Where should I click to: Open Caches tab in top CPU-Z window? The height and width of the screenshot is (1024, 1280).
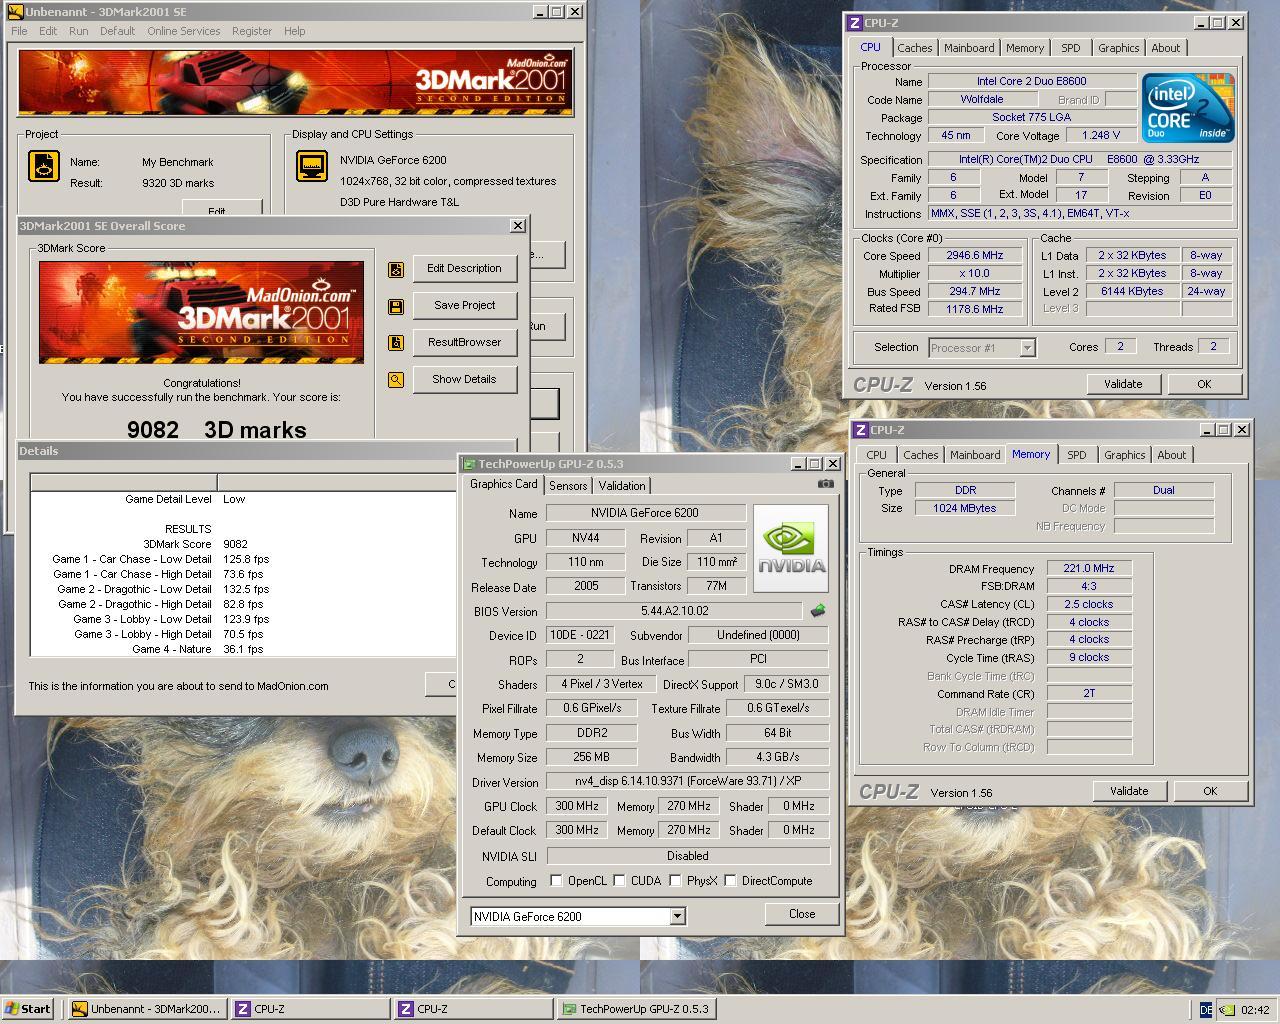pyautogui.click(x=914, y=48)
